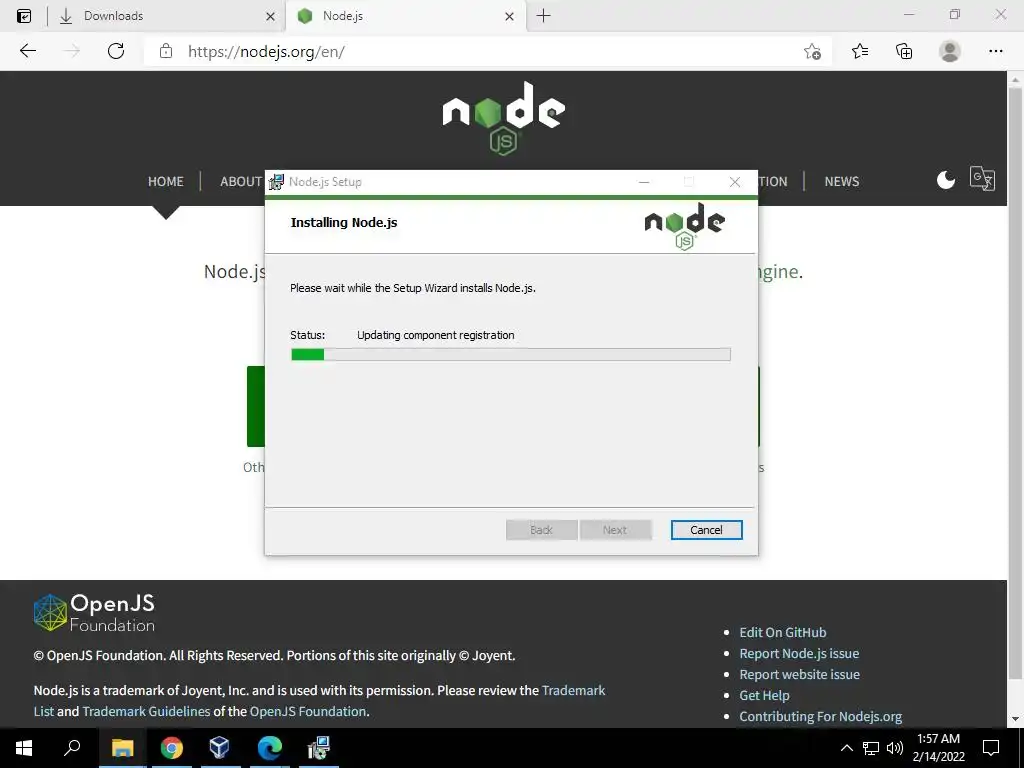Open the taskbar search icon
The image size is (1024, 768).
[72, 747]
